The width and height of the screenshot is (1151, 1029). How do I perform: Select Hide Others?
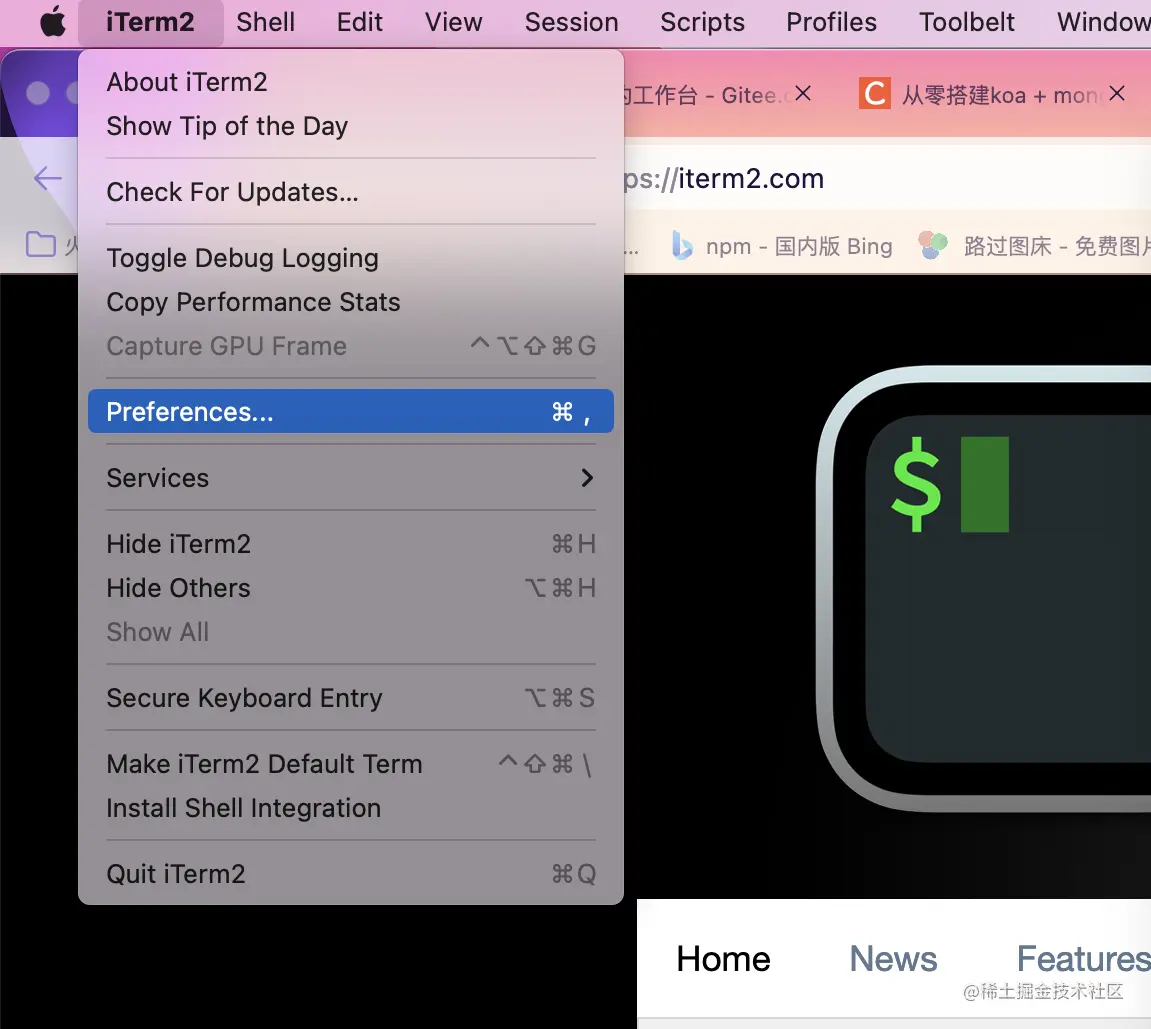tap(351, 588)
